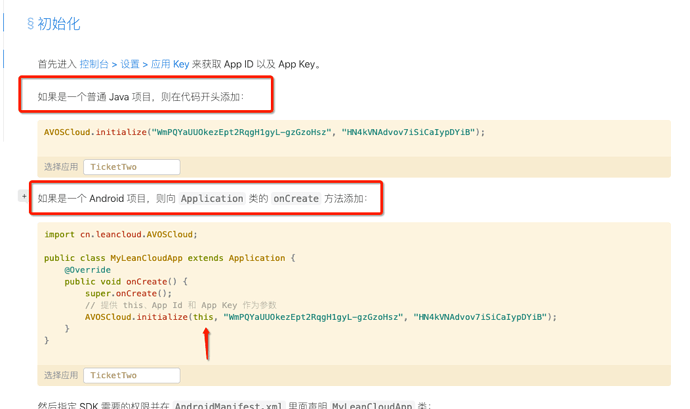Image resolution: width=690 pixels, height=409 pixels.
Task: Follow the 设置 breadcrumb link
Action: [130, 64]
